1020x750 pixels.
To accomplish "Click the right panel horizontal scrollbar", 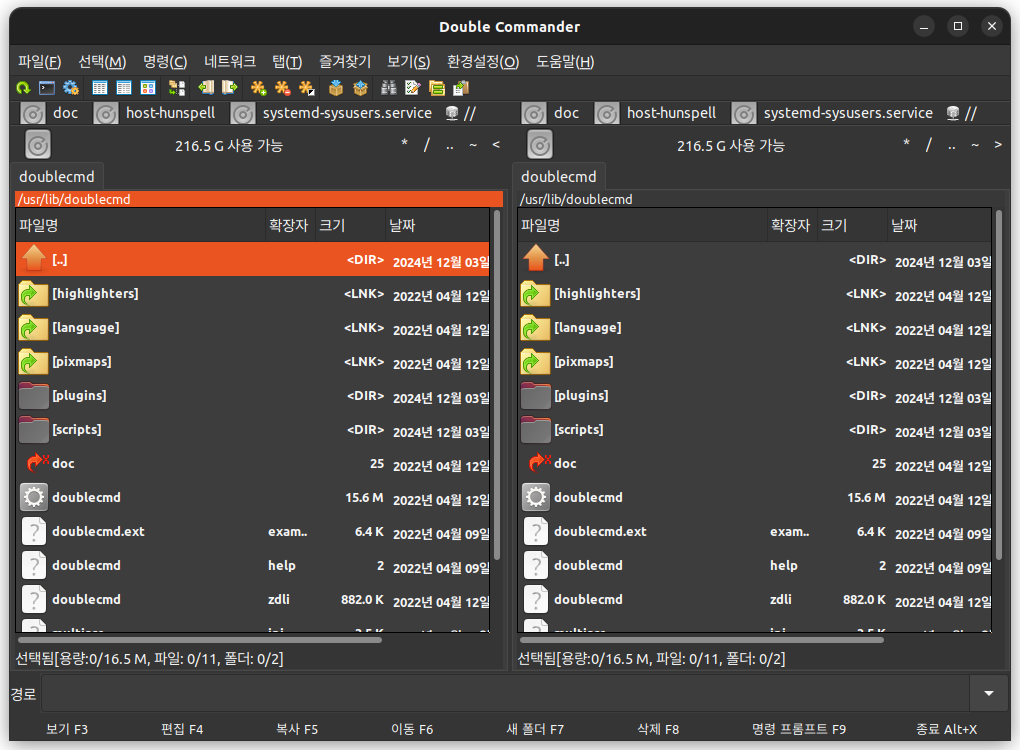I will pos(701,640).
